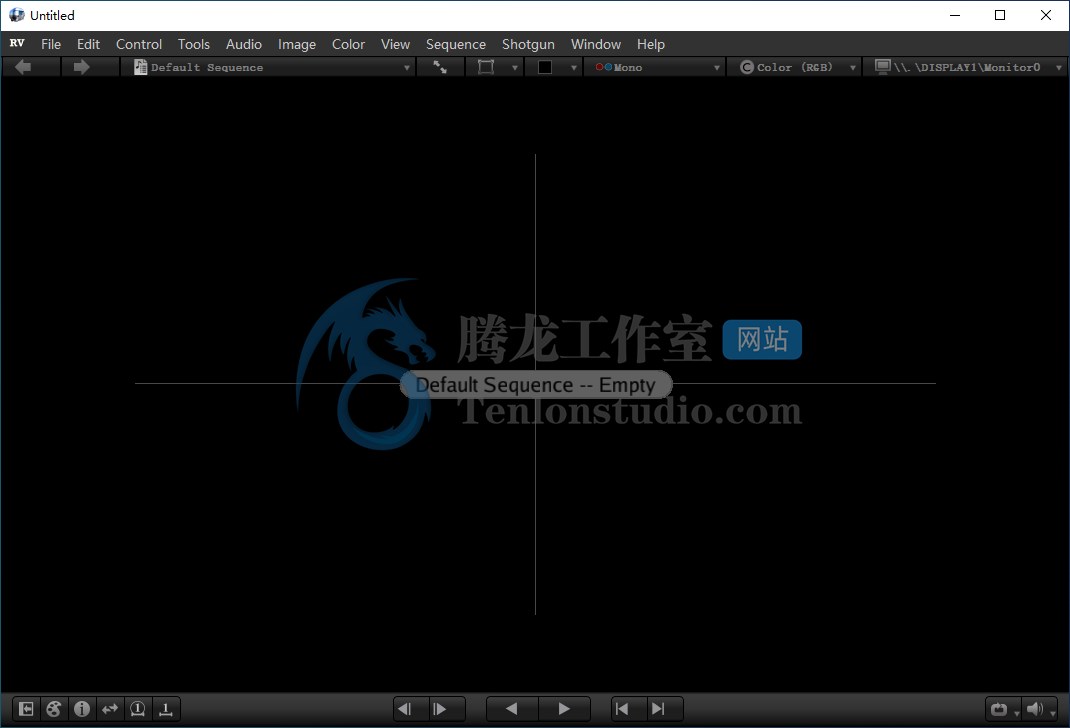1070x728 pixels.
Task: Open the frame options dropdown arrow
Action: (515, 68)
